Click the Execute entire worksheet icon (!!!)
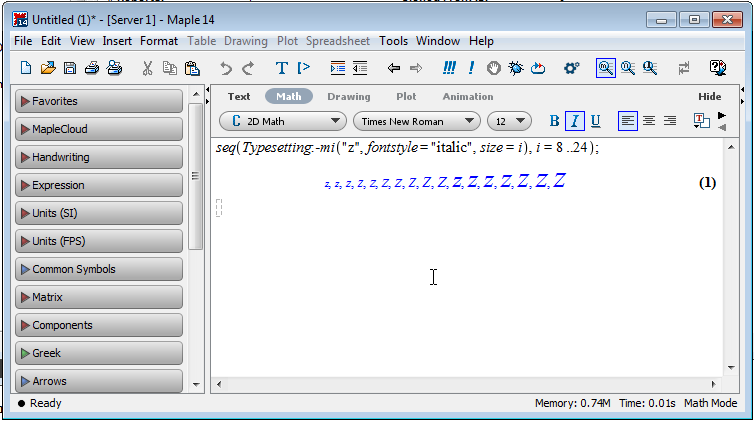This screenshot has width=754, height=422. pos(449,68)
